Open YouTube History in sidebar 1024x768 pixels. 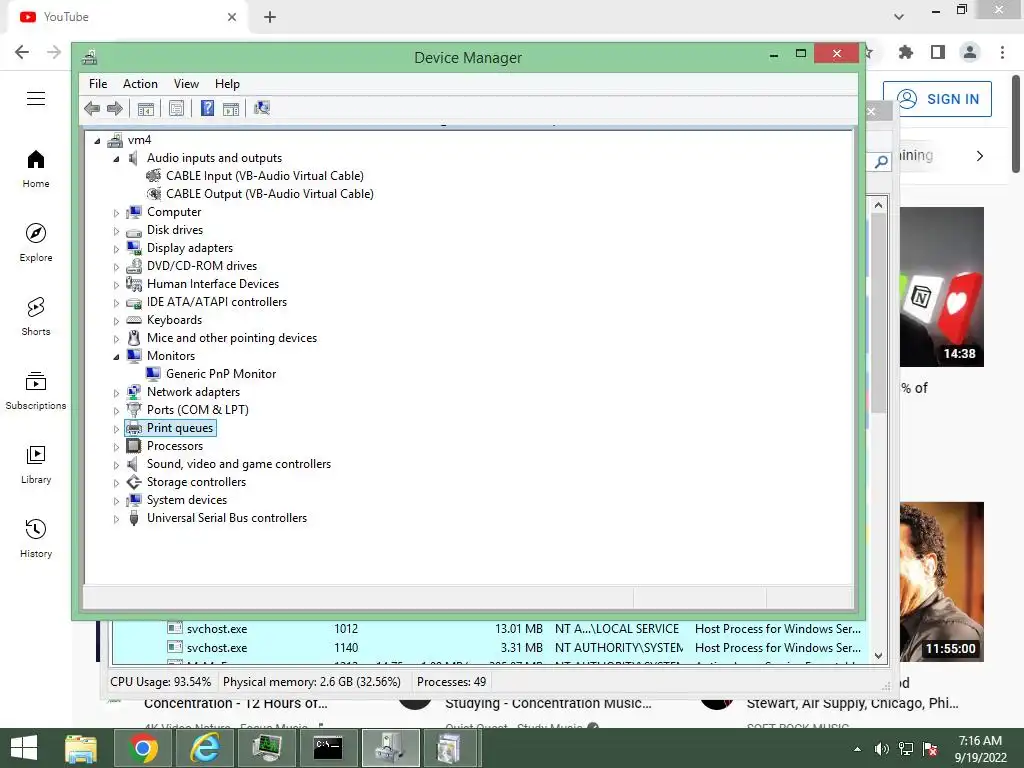tap(36, 538)
